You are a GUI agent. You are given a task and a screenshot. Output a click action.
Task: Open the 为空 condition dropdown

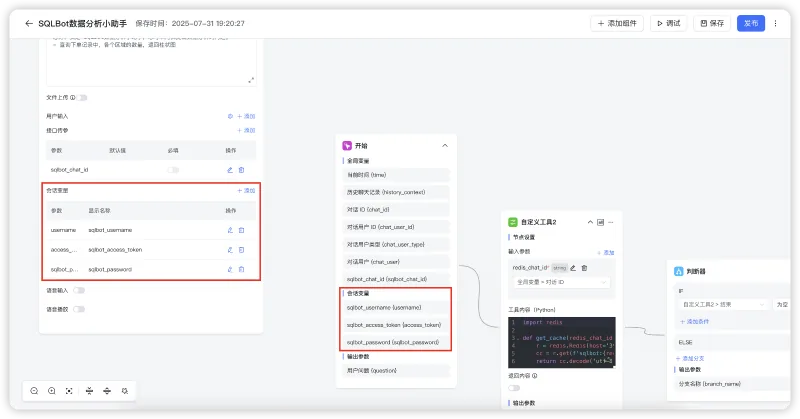click(782, 305)
